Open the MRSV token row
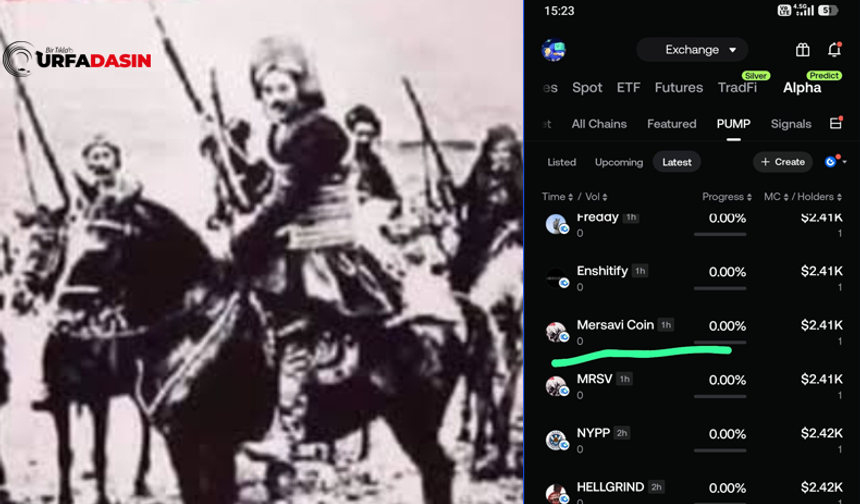This screenshot has width=860, height=504. click(x=692, y=386)
